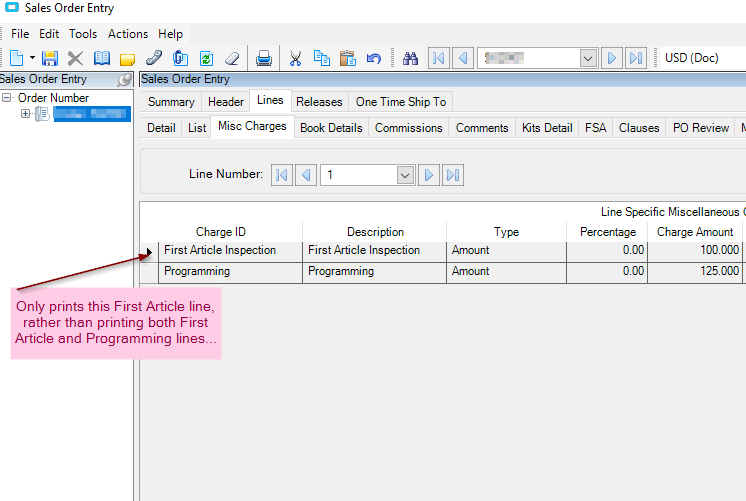Go to next record in toolbar navigator

coord(612,58)
